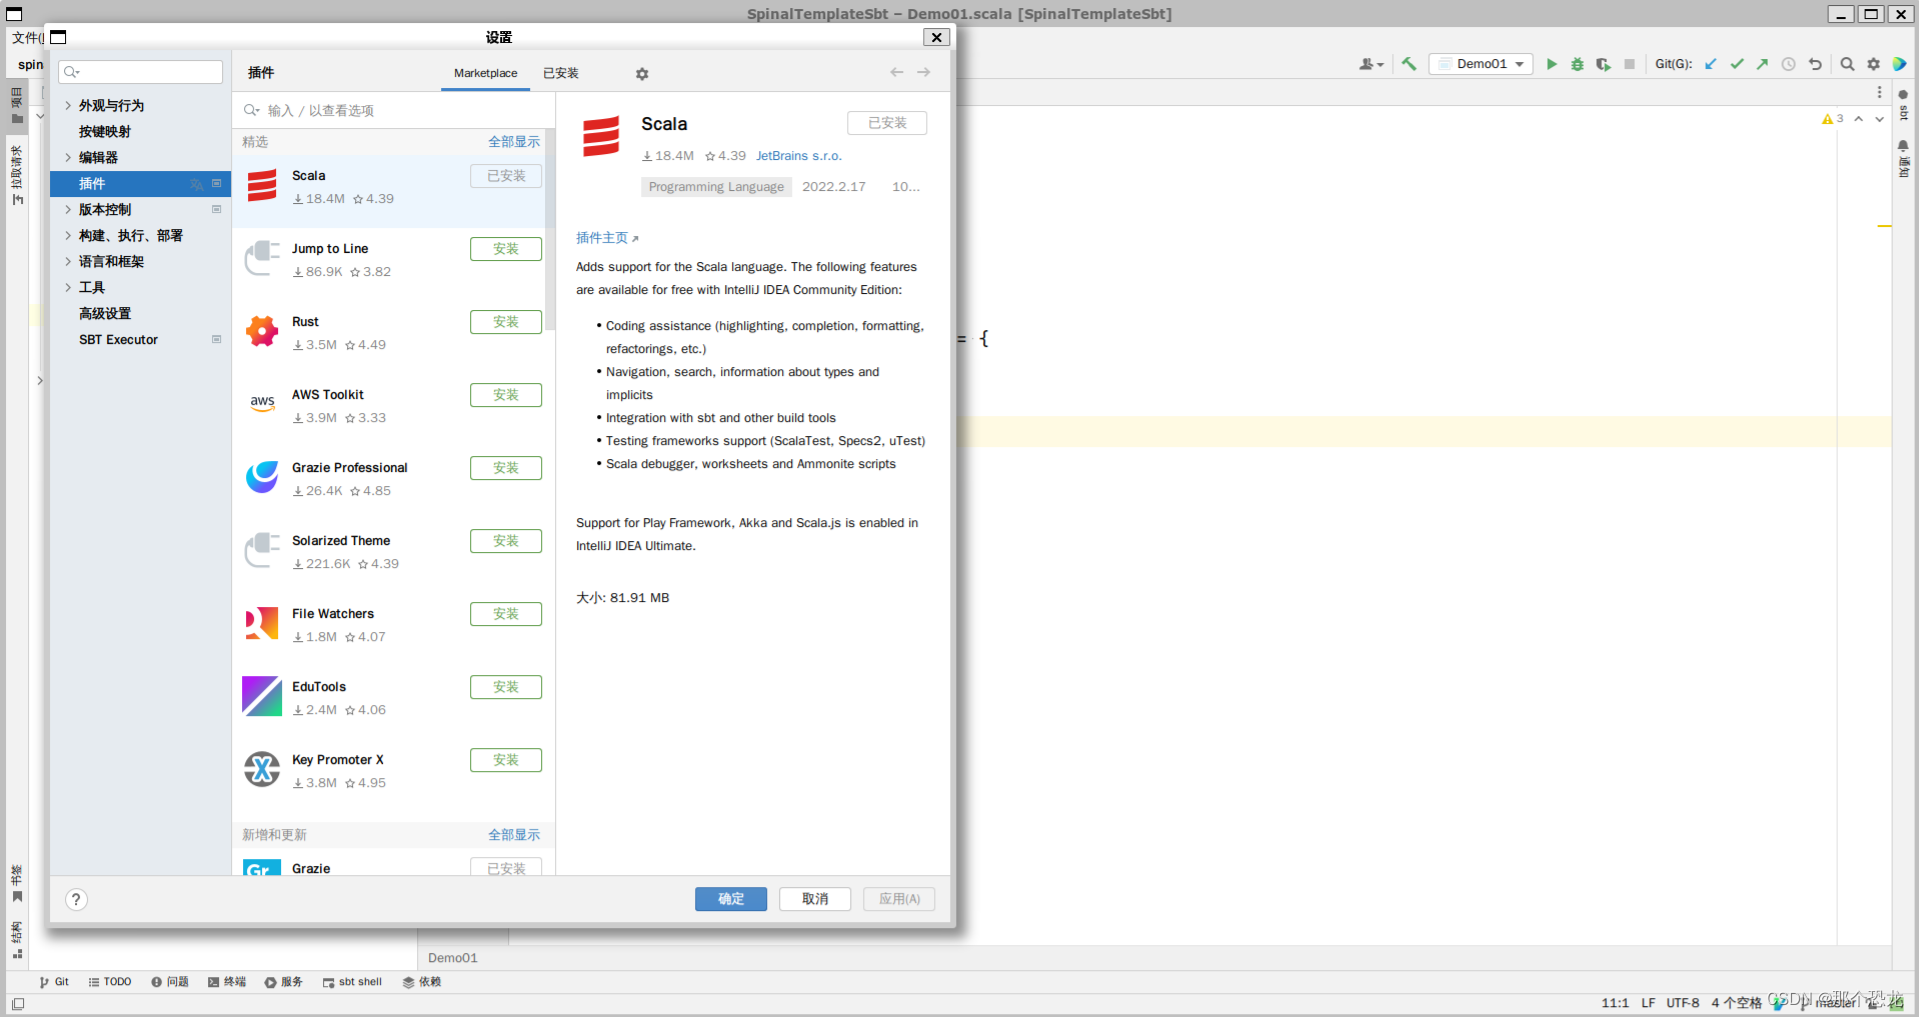Install the Solarized Theme plugin

coord(506,541)
